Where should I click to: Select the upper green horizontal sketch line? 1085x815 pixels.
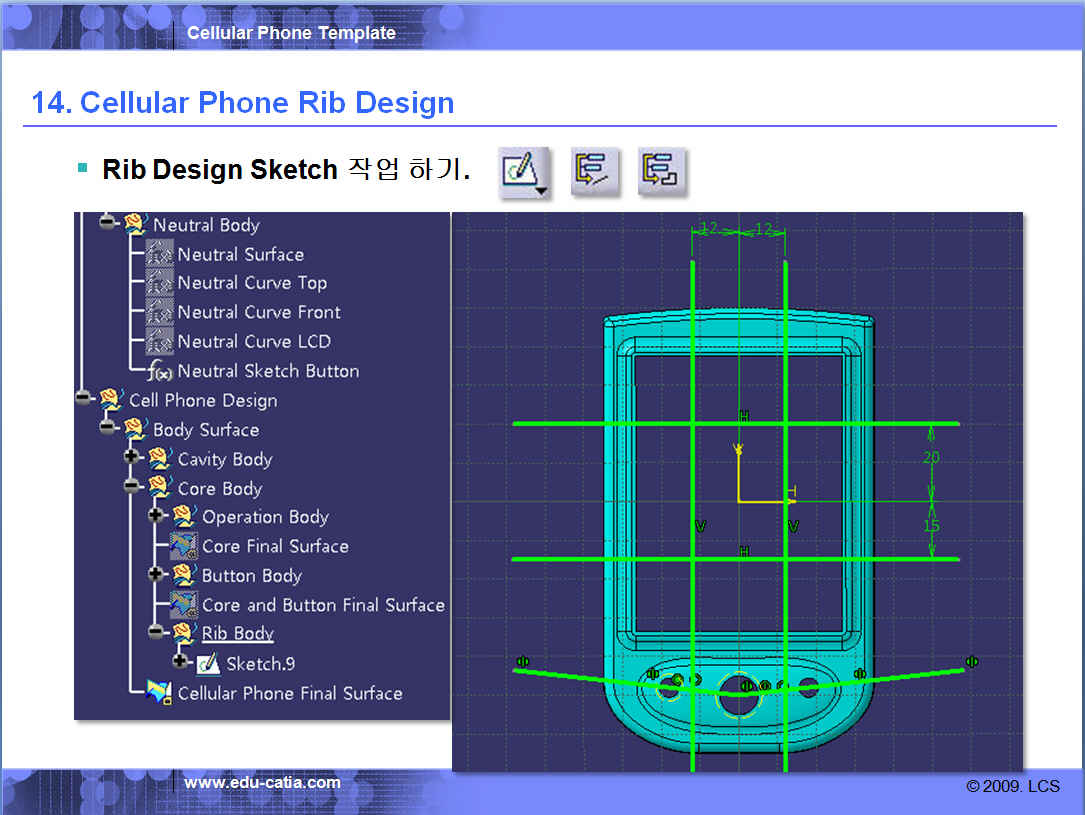click(736, 423)
